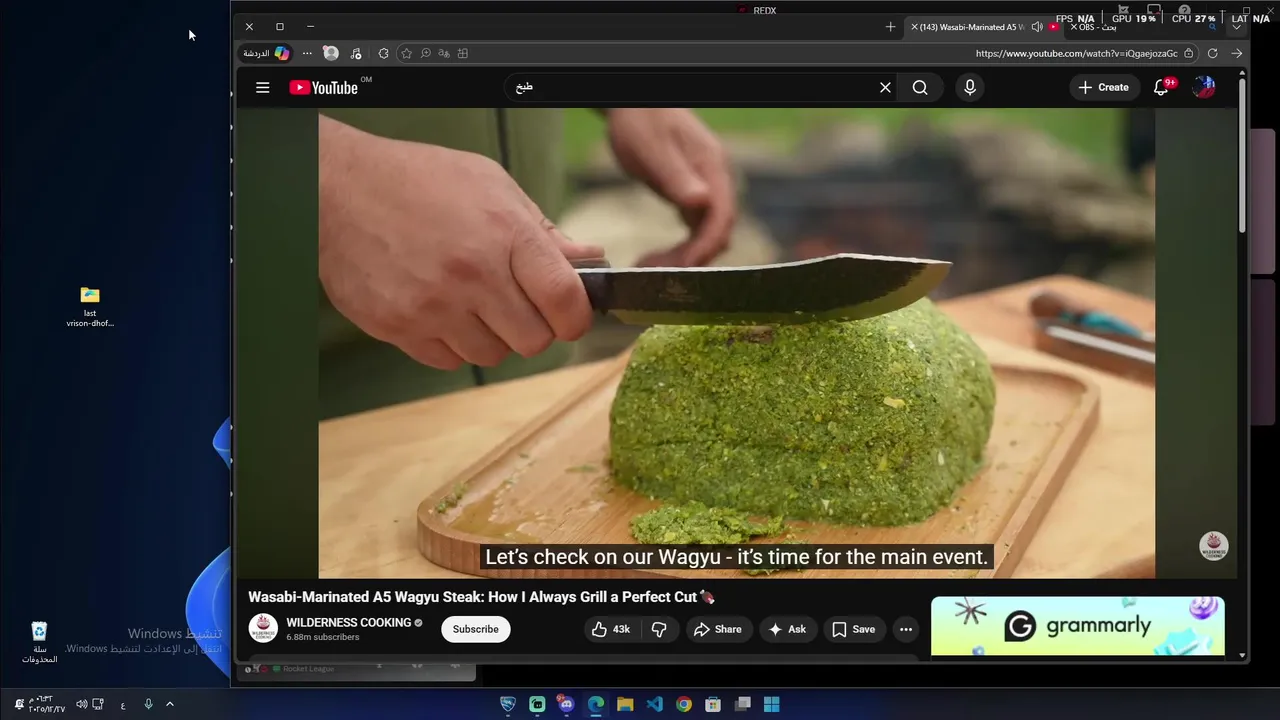1280x720 pixels.
Task: Add this page to favorites star
Action: [406, 53]
